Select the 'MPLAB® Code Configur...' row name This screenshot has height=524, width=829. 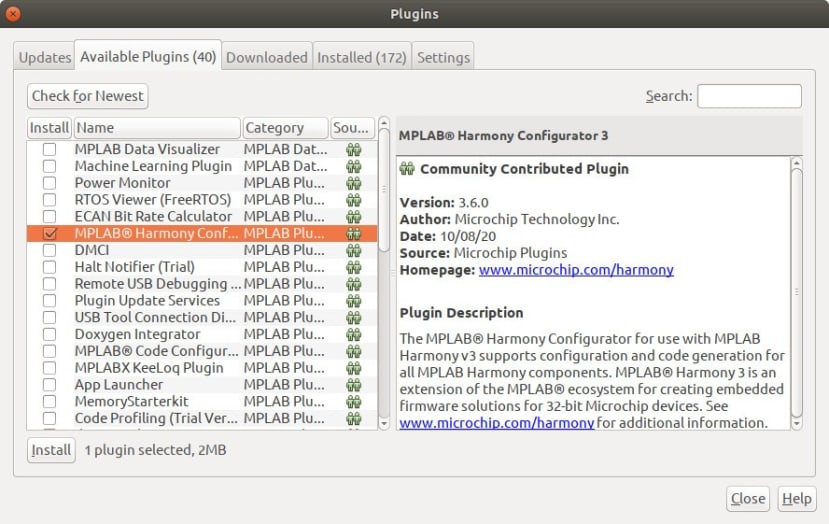tap(156, 351)
